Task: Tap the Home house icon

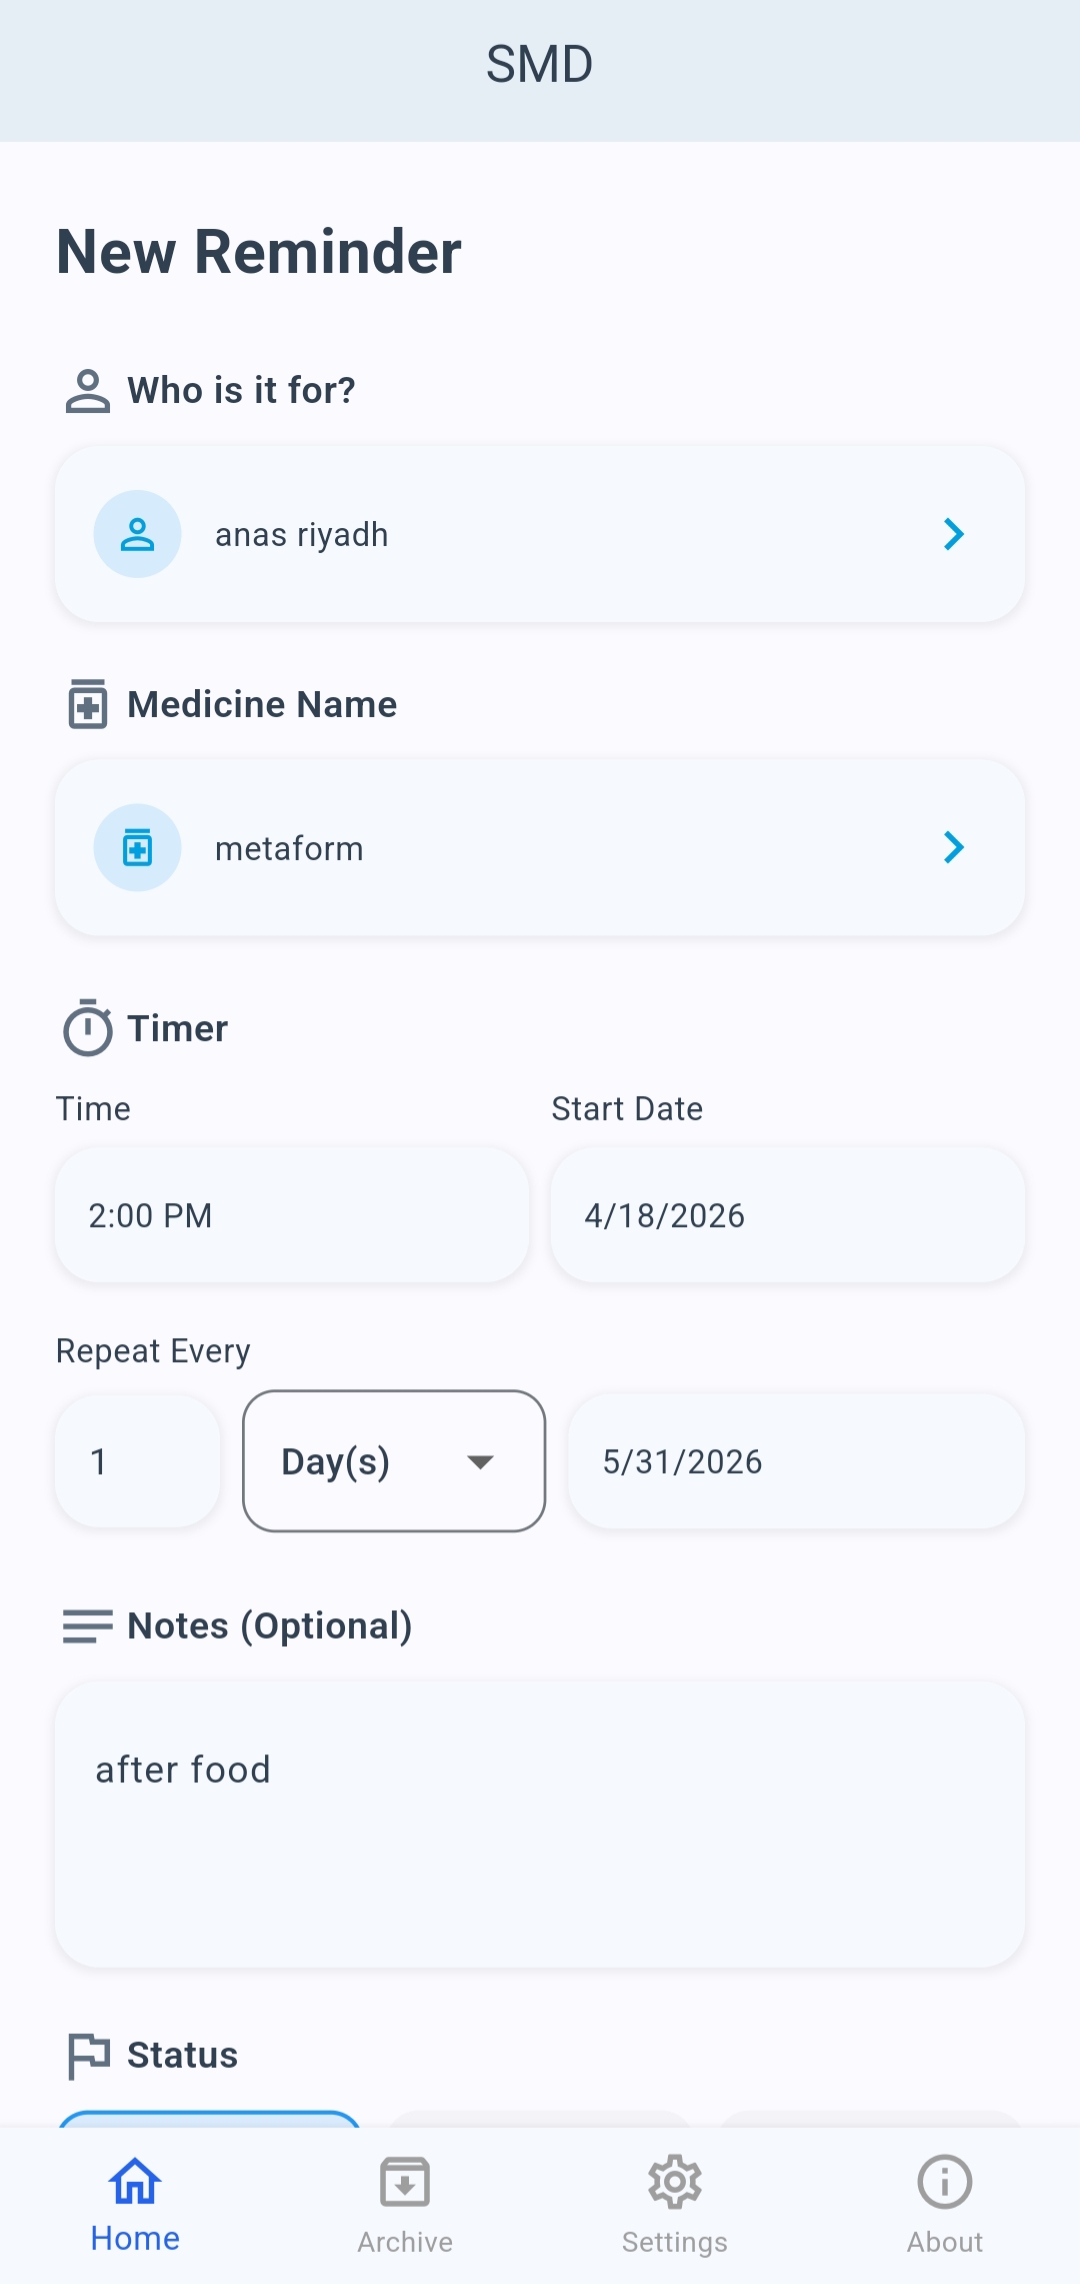Action: pyautogui.click(x=135, y=2182)
